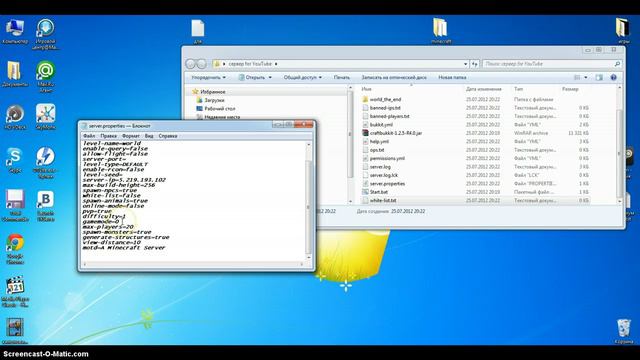The image size is (640, 360).
Task: Select the server.log file
Action: pyautogui.click(x=380, y=167)
